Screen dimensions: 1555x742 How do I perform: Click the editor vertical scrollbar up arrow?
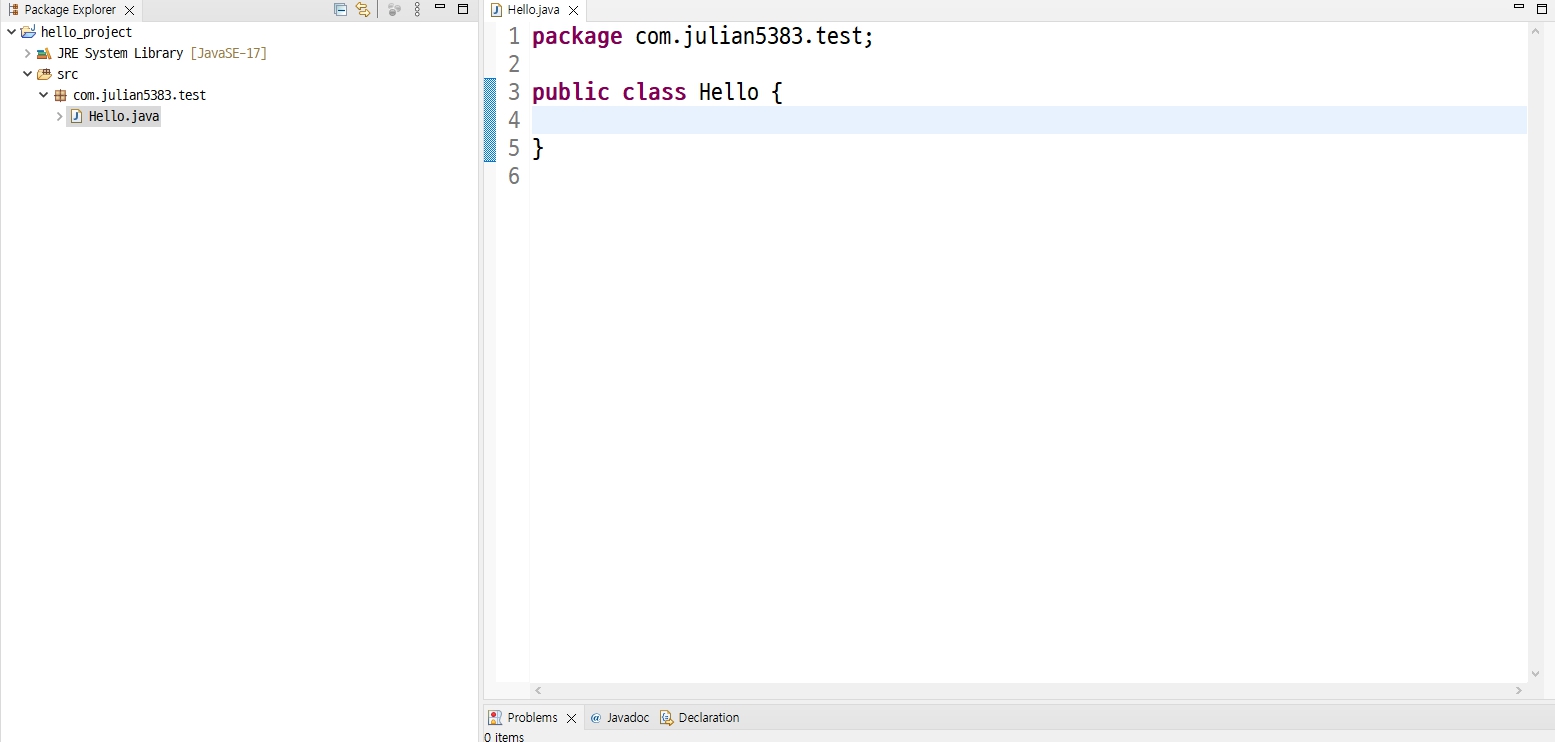1536,32
